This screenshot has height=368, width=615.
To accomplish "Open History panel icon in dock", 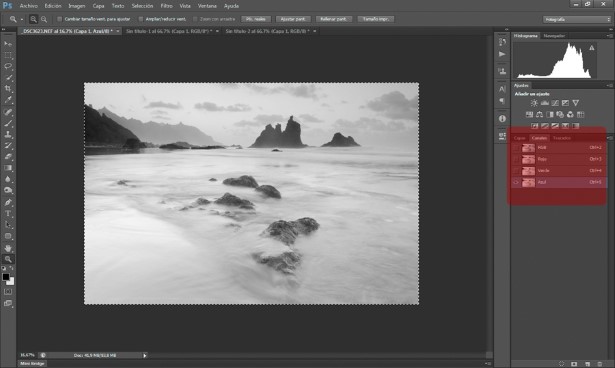I will [502, 42].
